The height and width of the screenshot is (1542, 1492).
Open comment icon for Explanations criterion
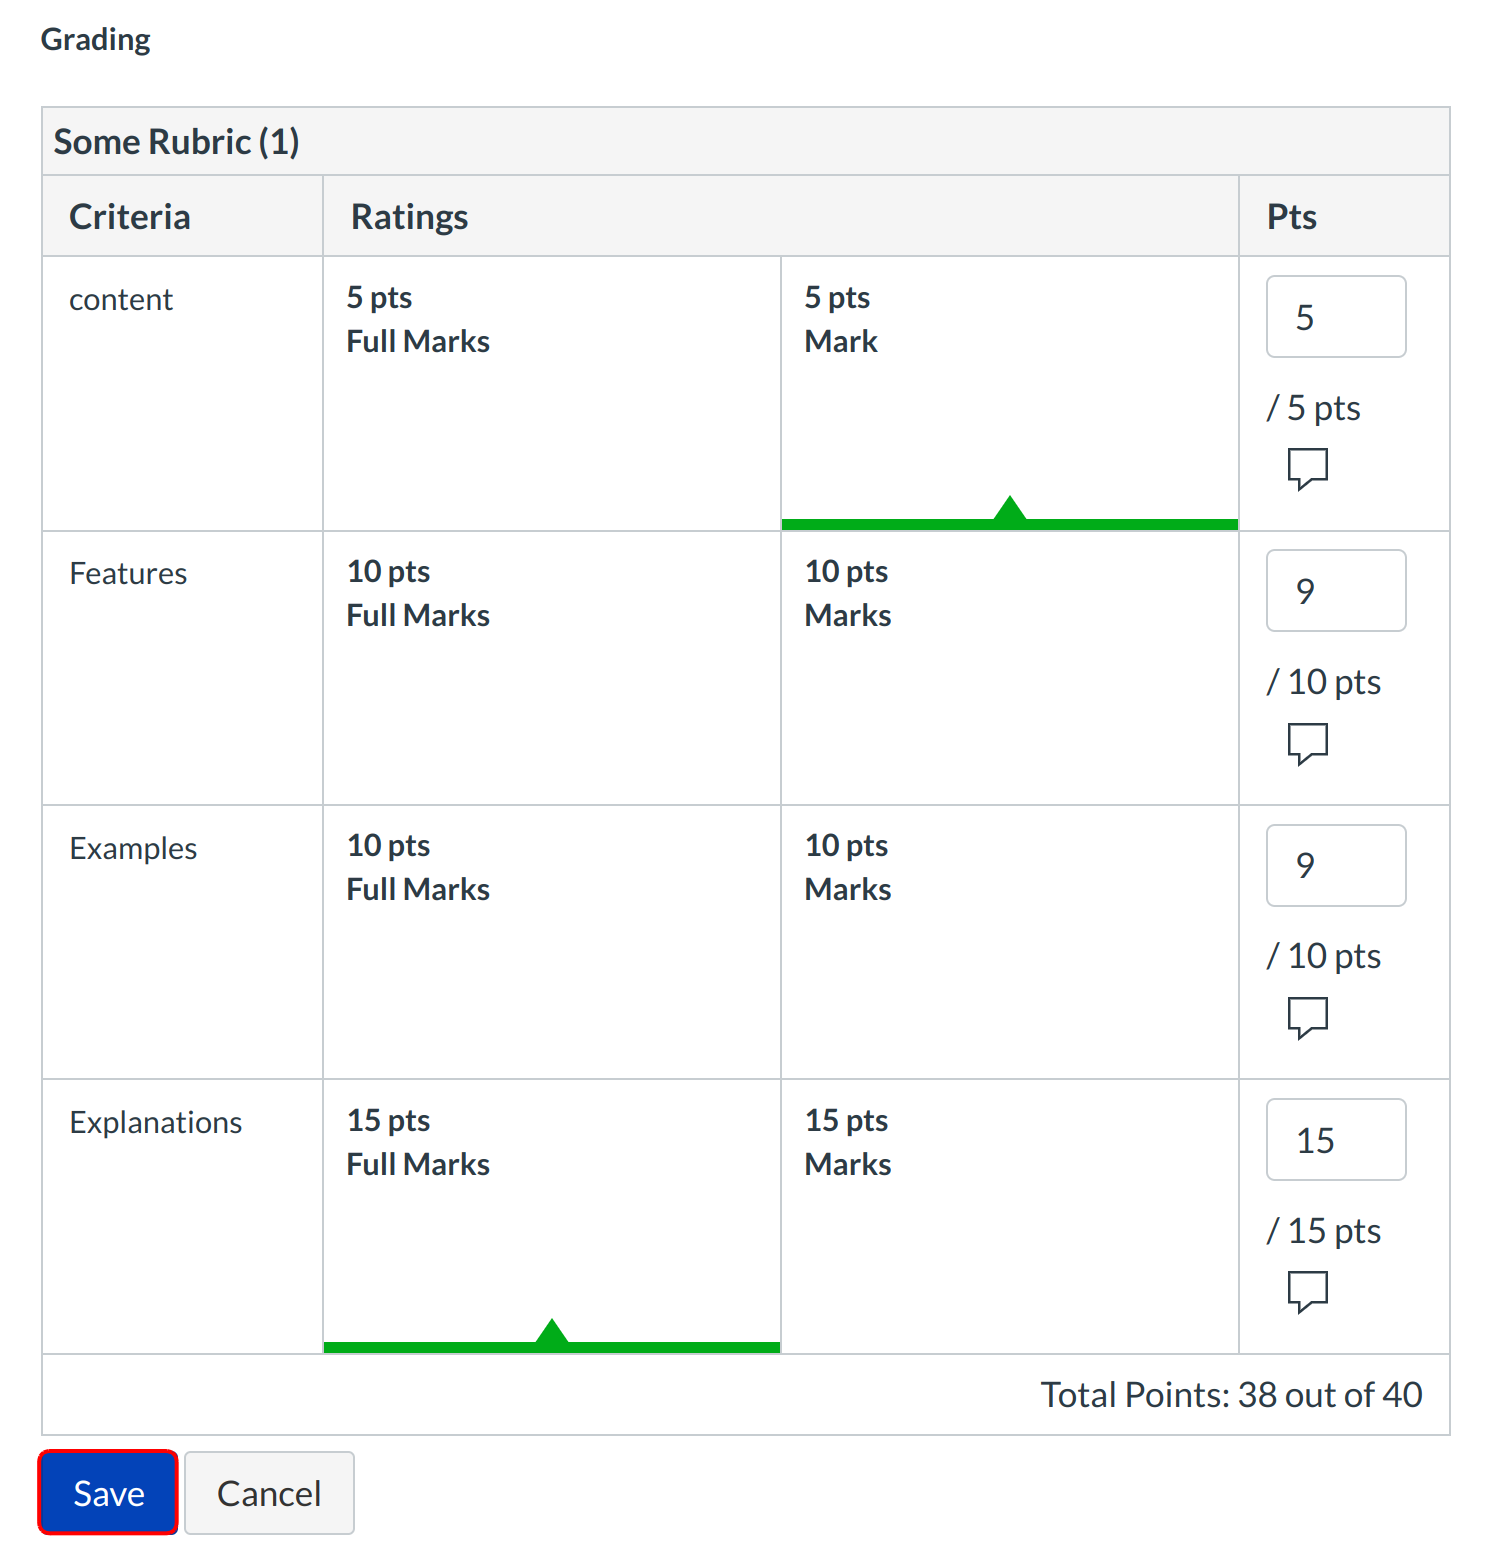click(x=1307, y=1291)
